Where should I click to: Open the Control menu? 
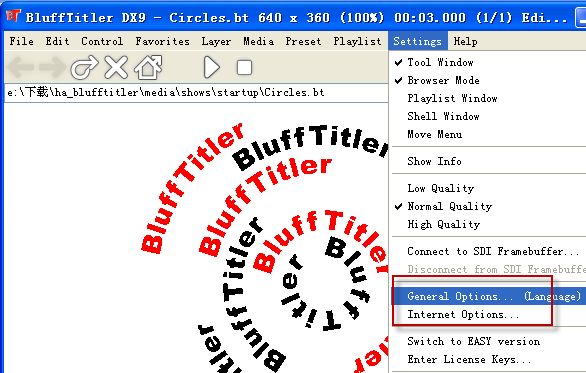pyautogui.click(x=102, y=41)
